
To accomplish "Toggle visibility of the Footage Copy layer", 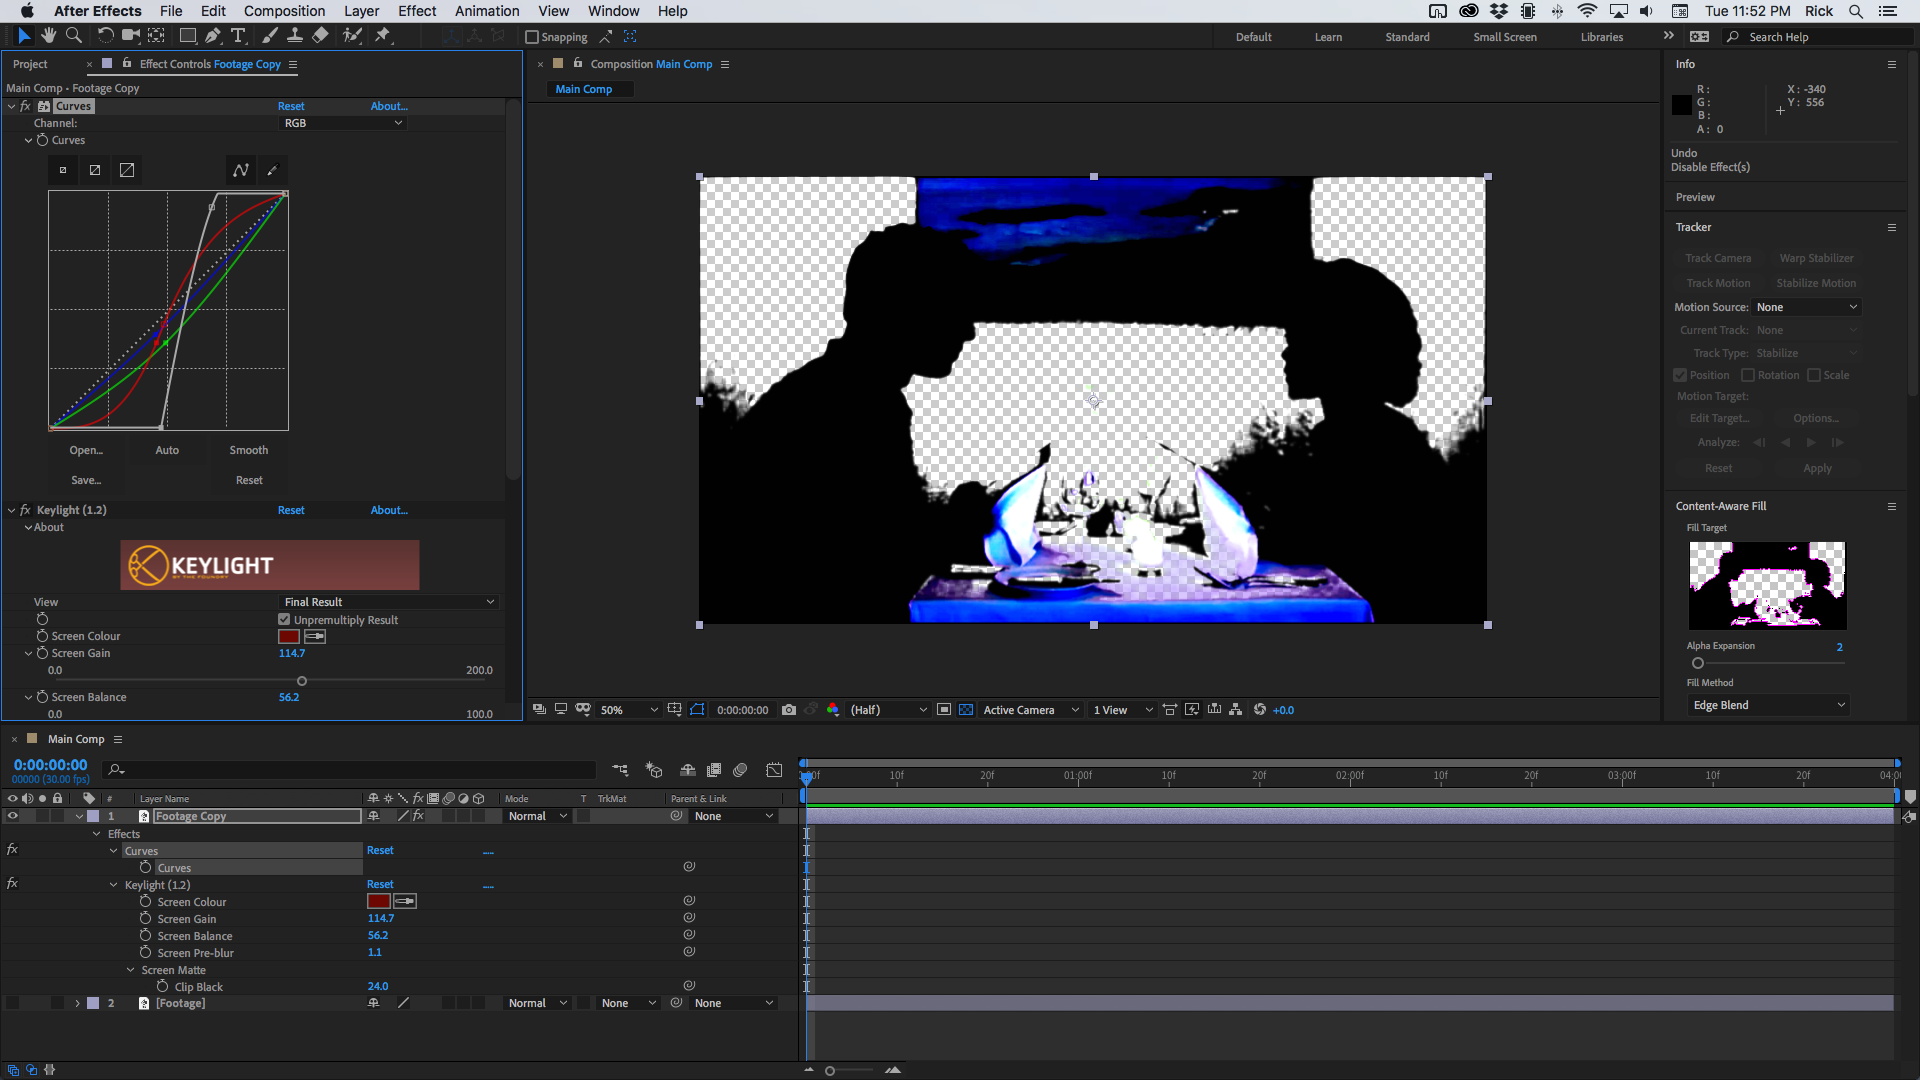I will point(12,816).
